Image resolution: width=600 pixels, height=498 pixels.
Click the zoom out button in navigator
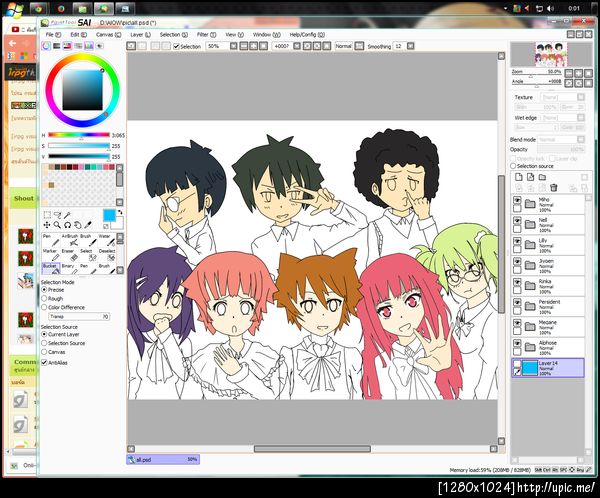(569, 73)
